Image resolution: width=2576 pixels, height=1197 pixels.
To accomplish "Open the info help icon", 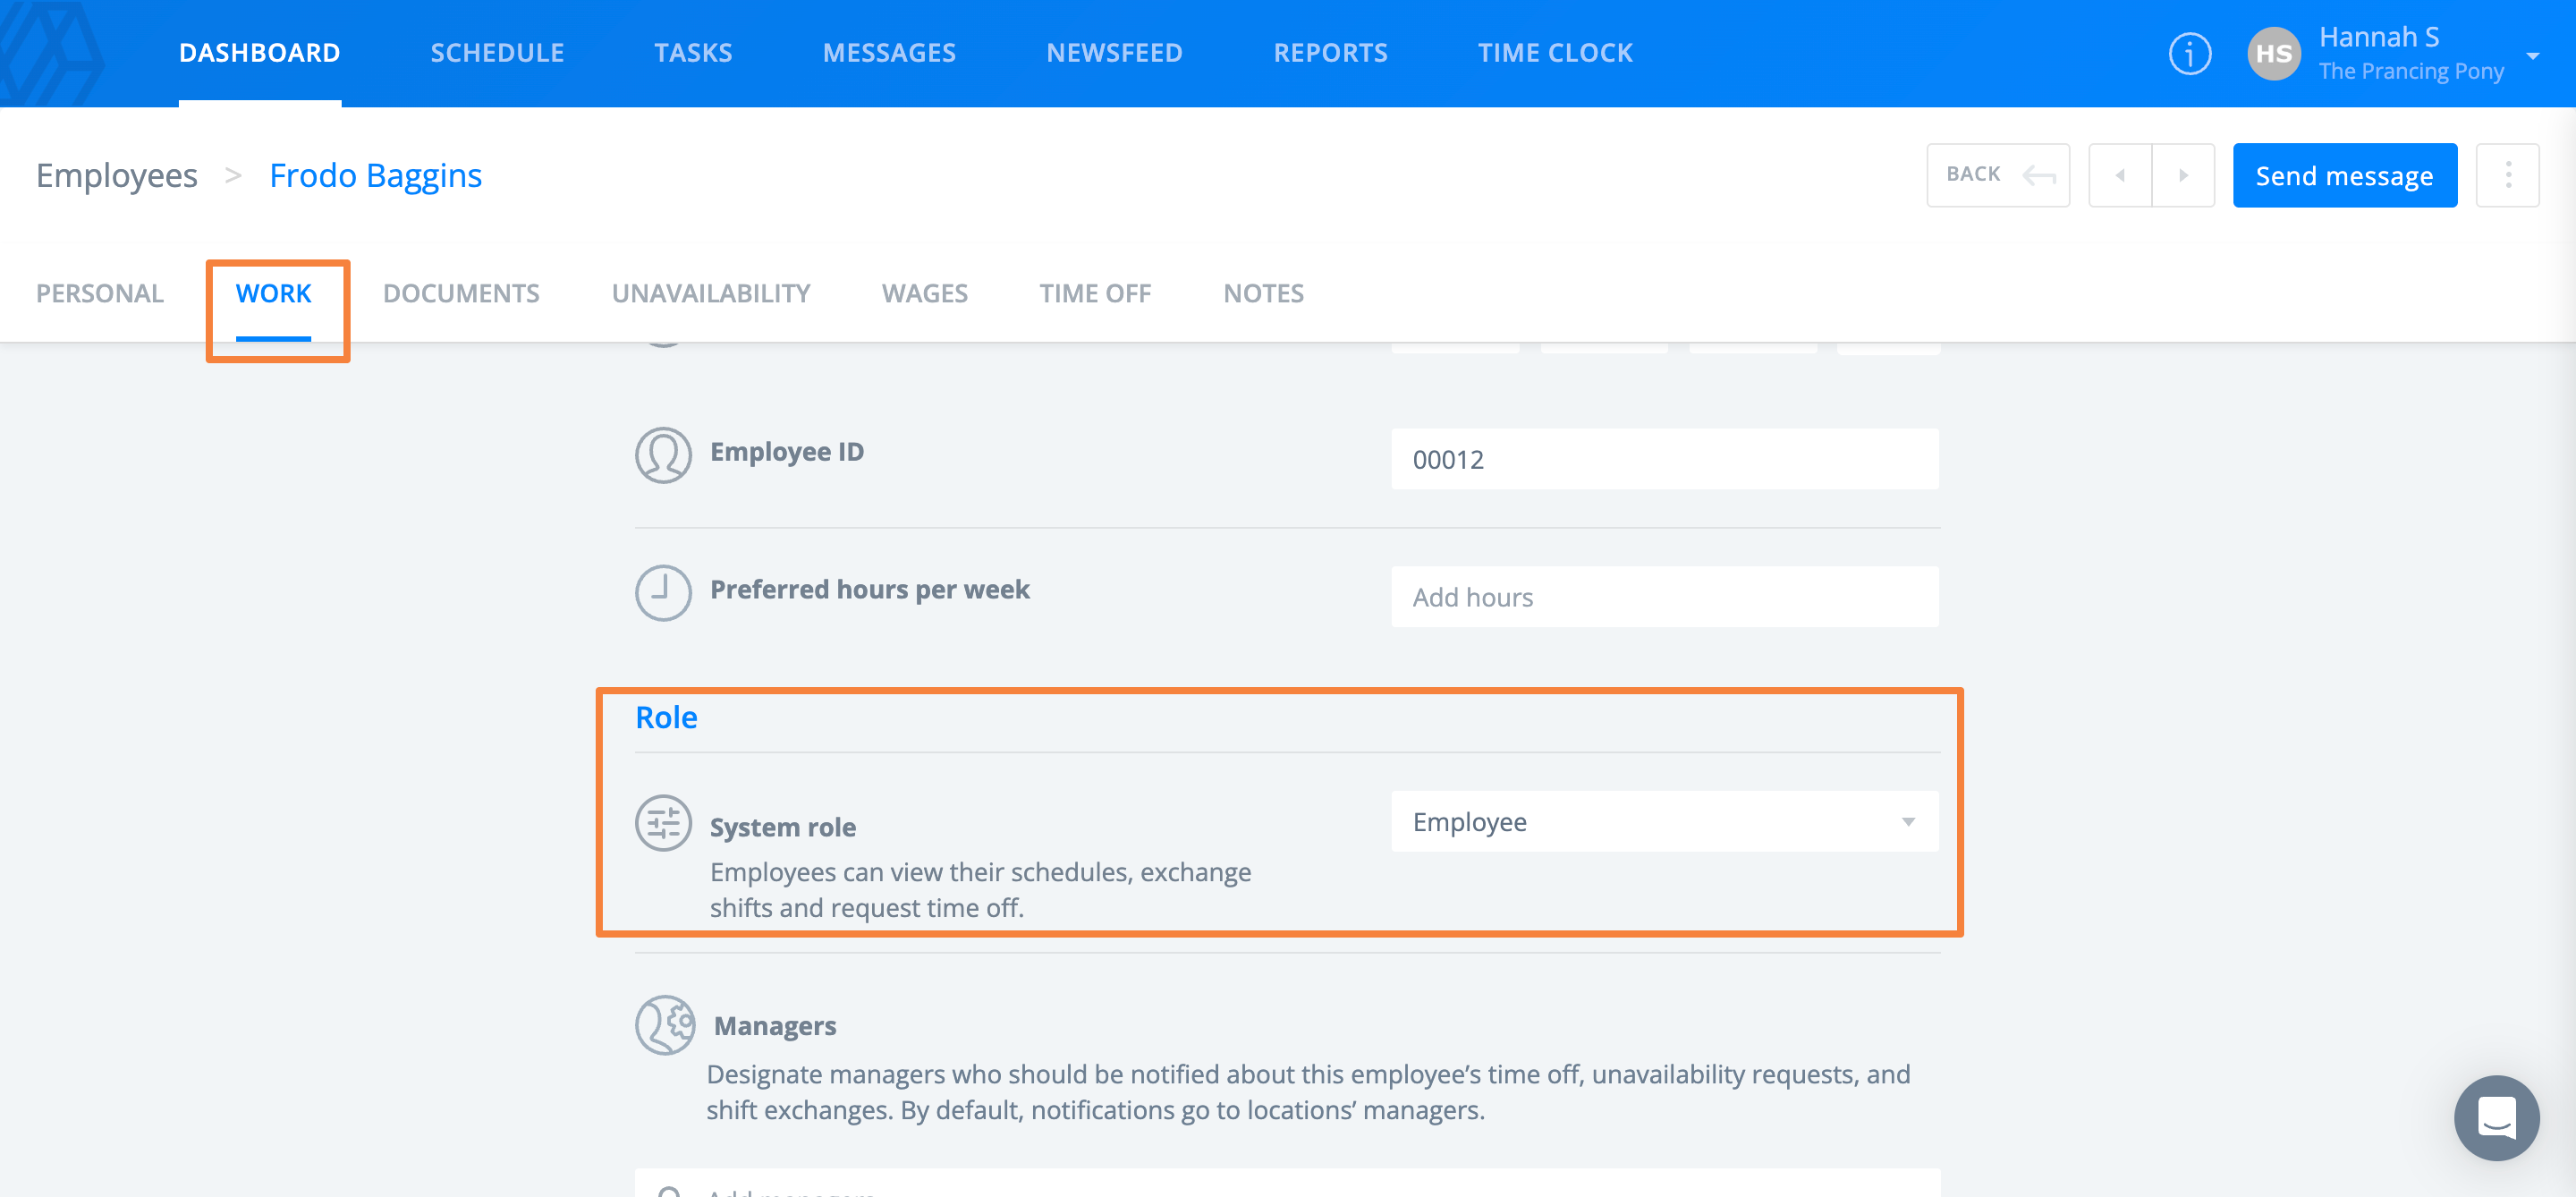I will 2189,53.
